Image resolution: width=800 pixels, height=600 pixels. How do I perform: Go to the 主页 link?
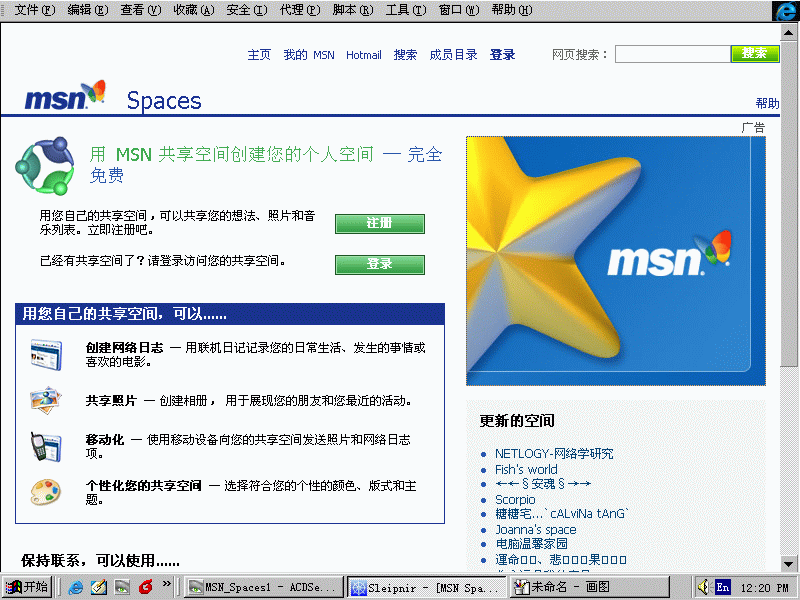click(259, 55)
